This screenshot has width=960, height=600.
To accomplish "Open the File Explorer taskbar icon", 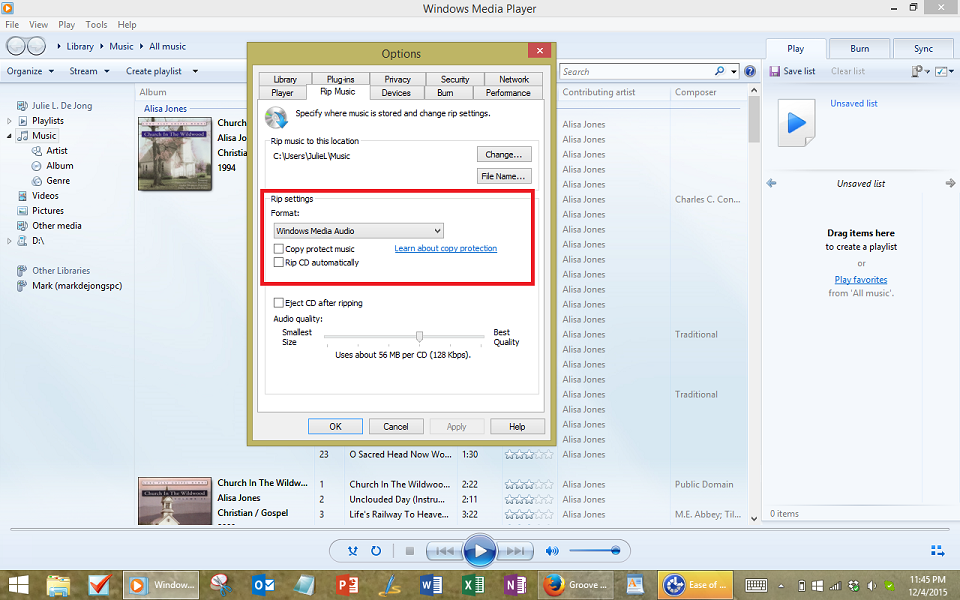I will click(58, 585).
